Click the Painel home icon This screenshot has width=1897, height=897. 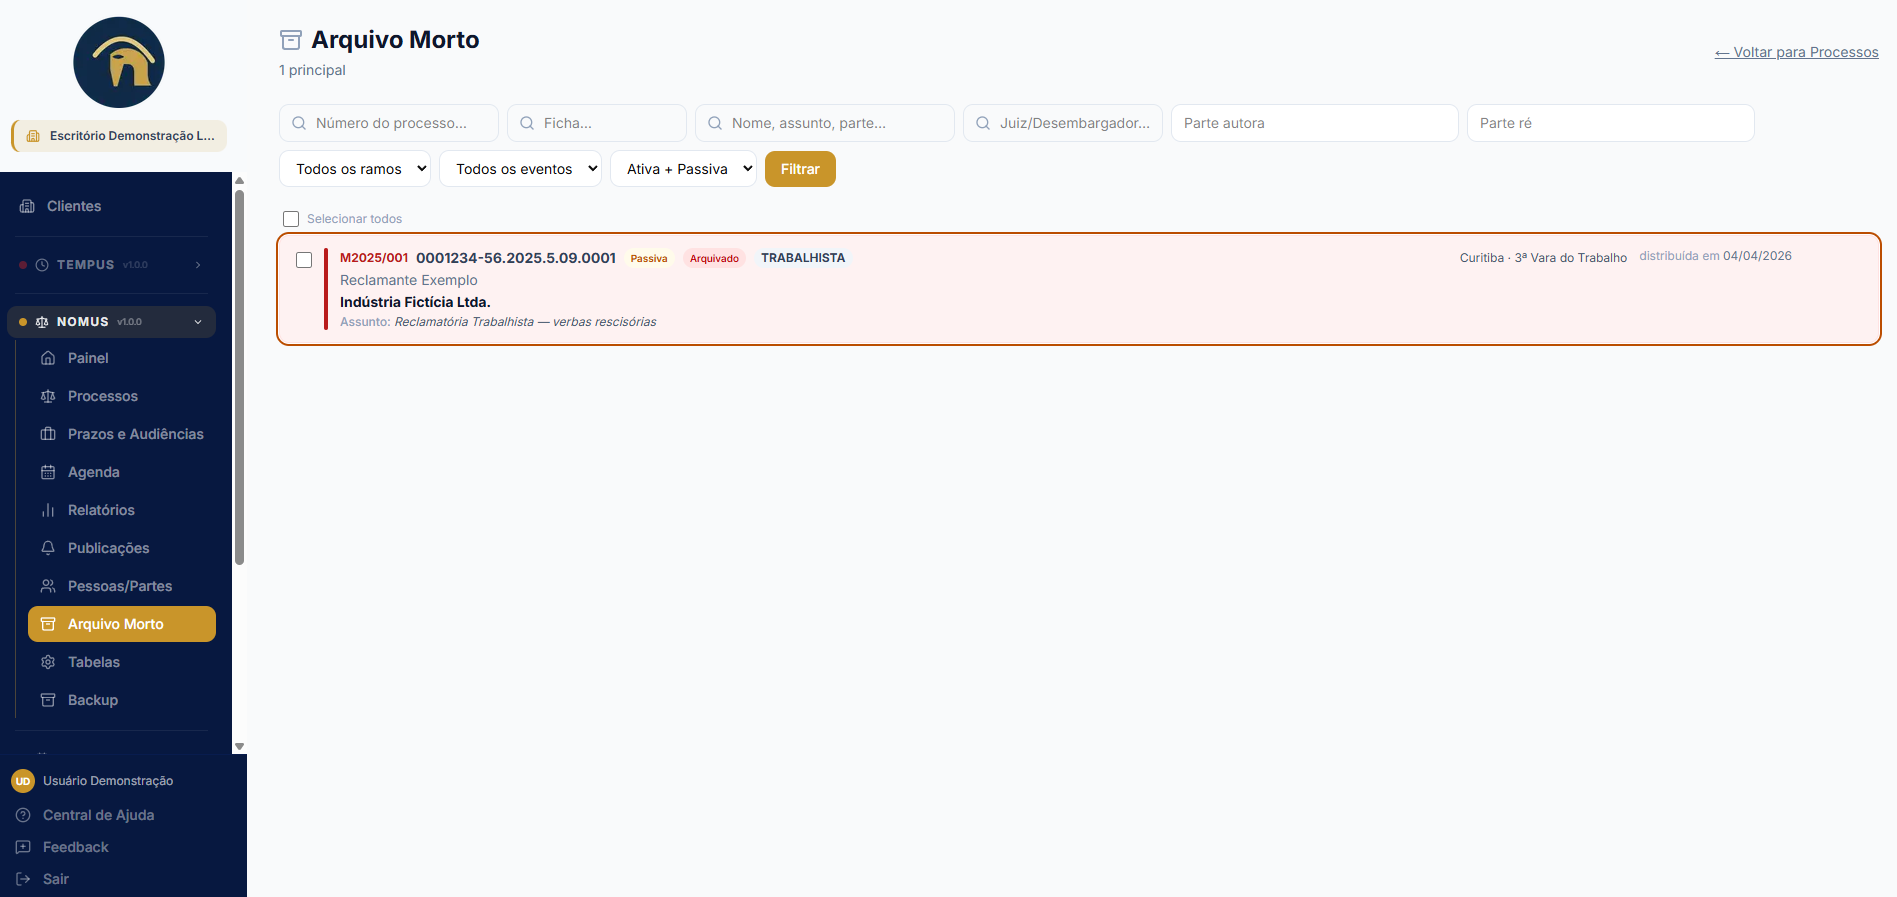48,358
